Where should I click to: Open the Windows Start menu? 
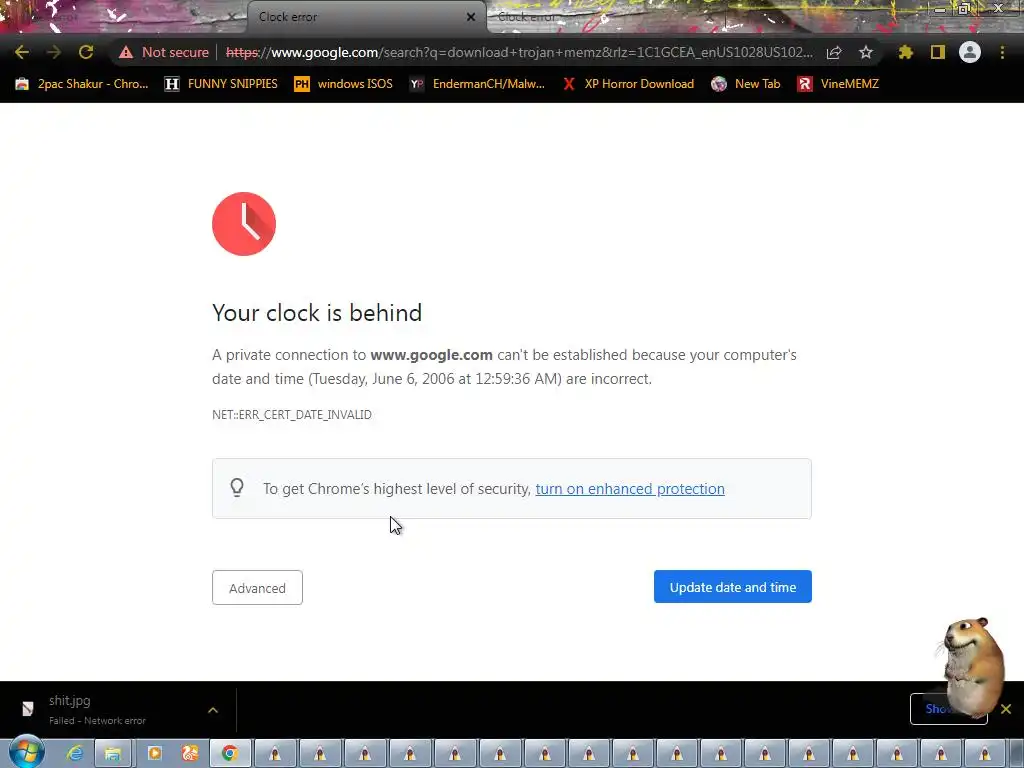pyautogui.click(x=27, y=752)
